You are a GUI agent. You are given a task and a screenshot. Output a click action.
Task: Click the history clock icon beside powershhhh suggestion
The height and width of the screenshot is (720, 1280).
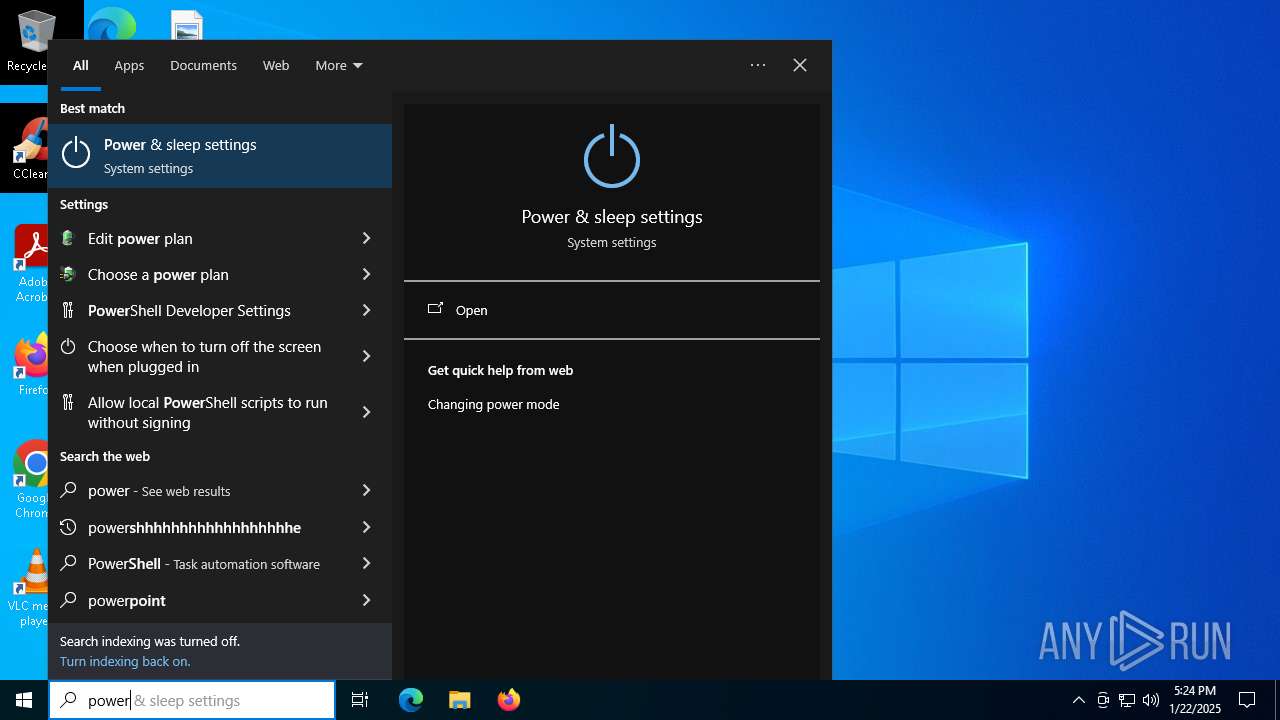(x=68, y=527)
